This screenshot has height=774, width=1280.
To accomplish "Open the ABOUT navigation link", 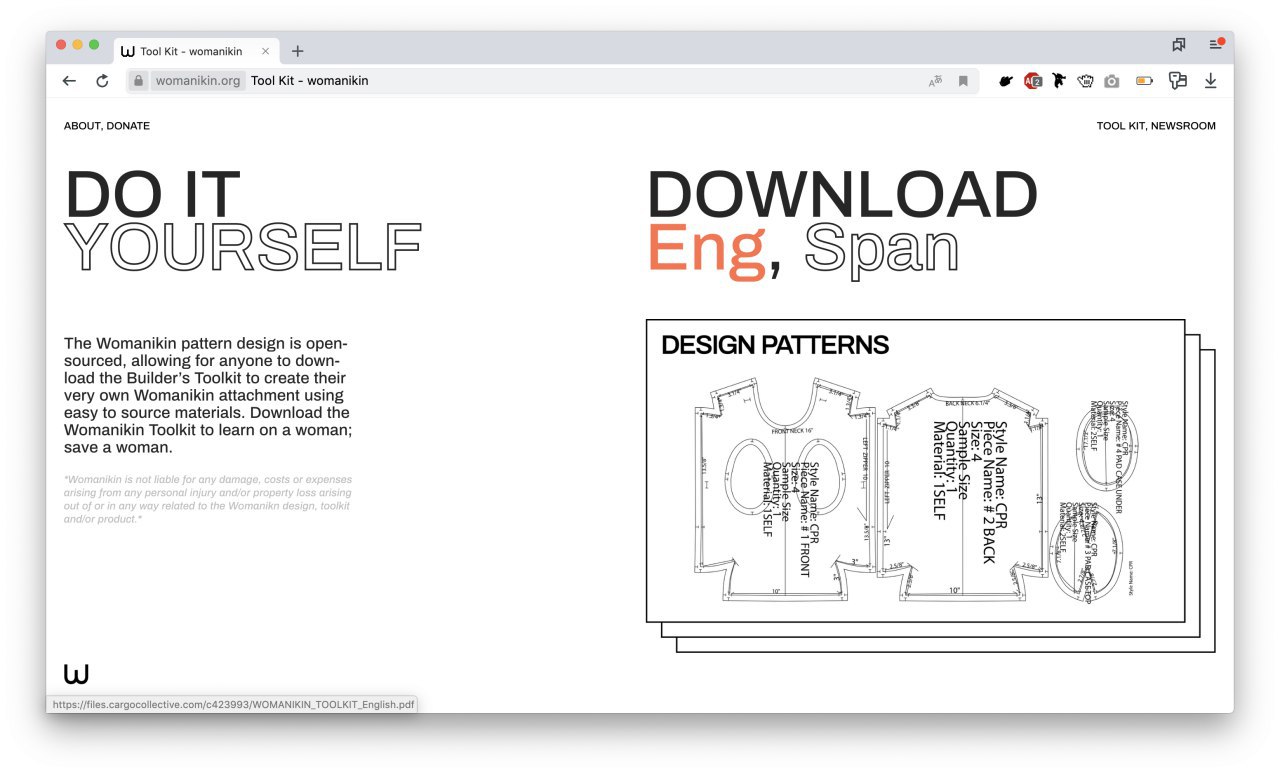I will point(82,126).
